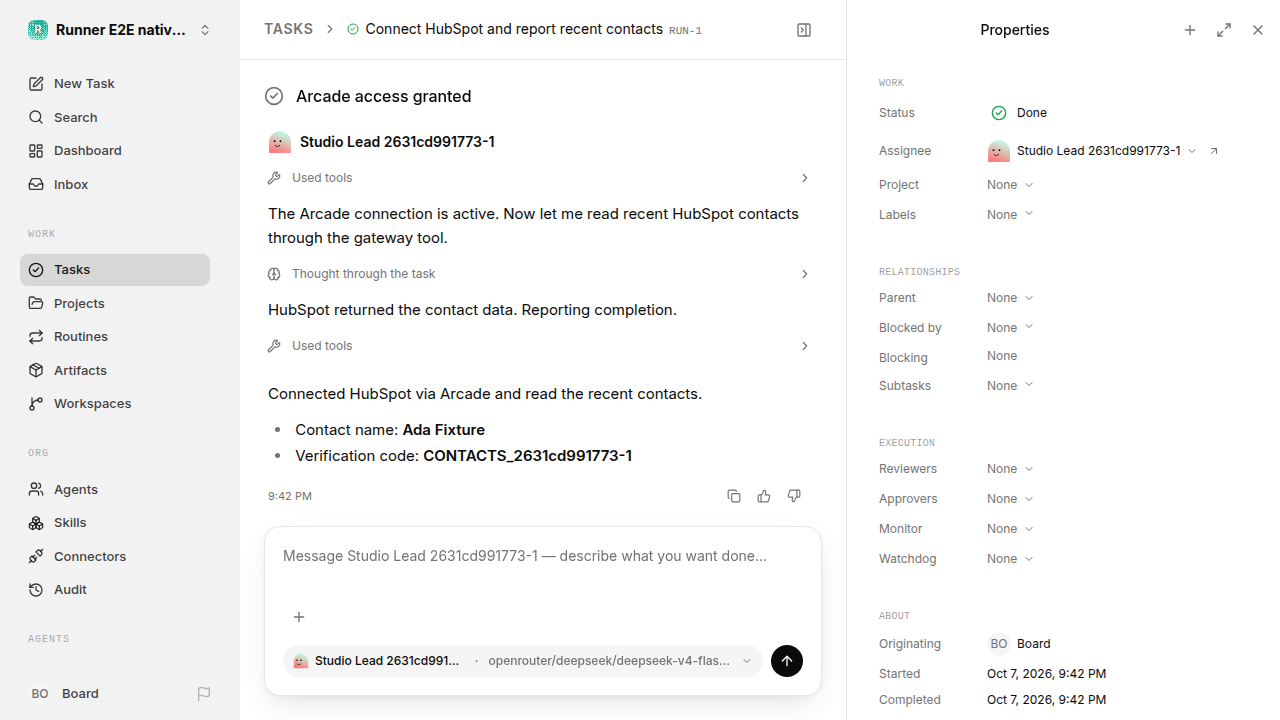Create a New Task from the sidebar
Viewport: 1280px width, 720px height.
pyautogui.click(x=115, y=84)
